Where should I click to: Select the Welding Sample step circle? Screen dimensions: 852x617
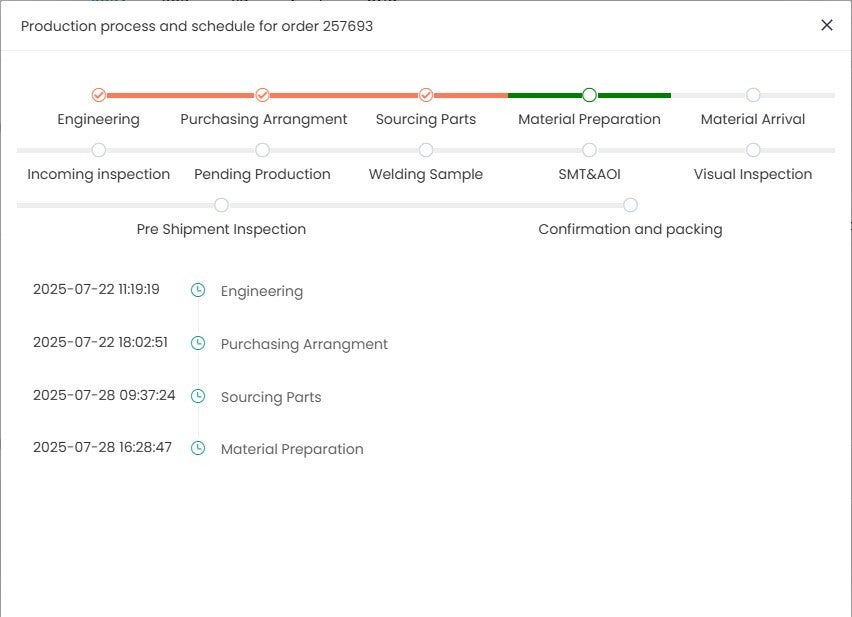pos(426,150)
